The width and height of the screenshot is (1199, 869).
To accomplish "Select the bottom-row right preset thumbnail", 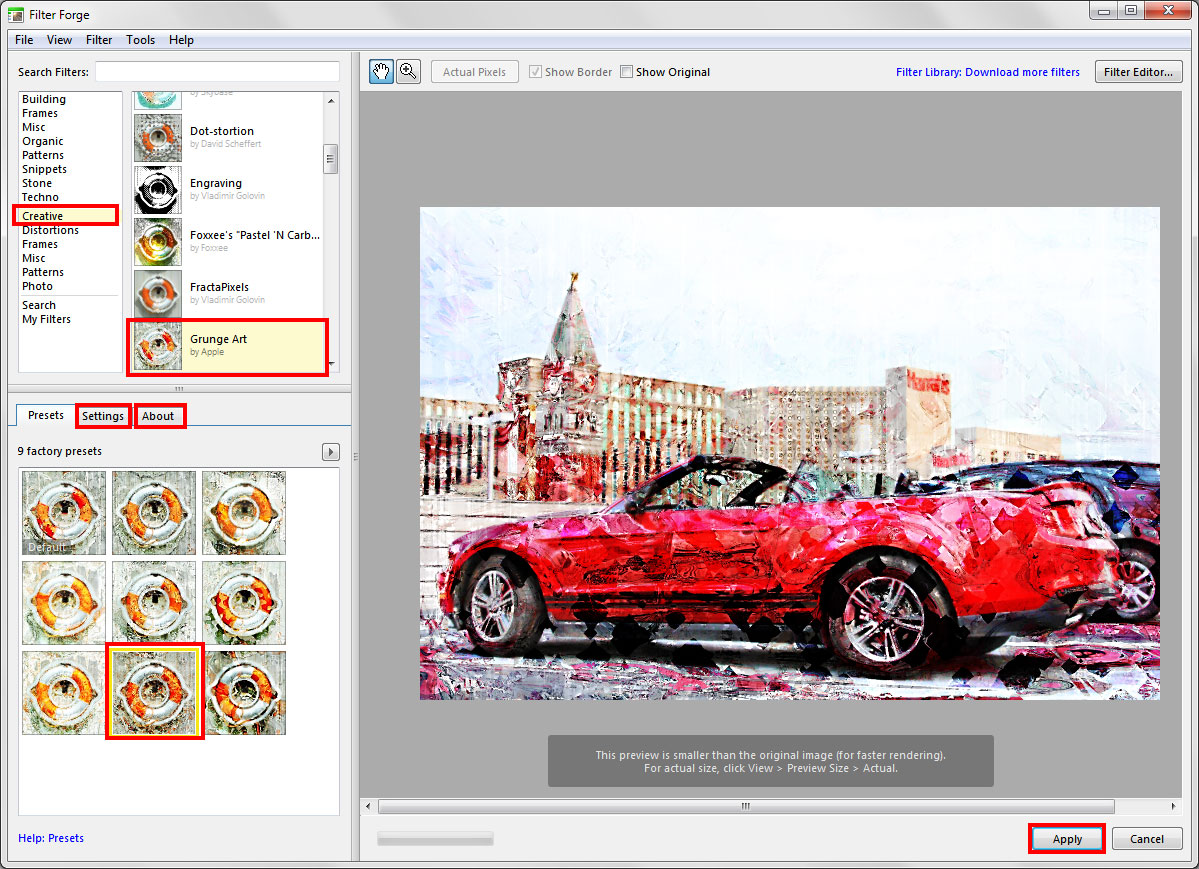I will click(244, 693).
